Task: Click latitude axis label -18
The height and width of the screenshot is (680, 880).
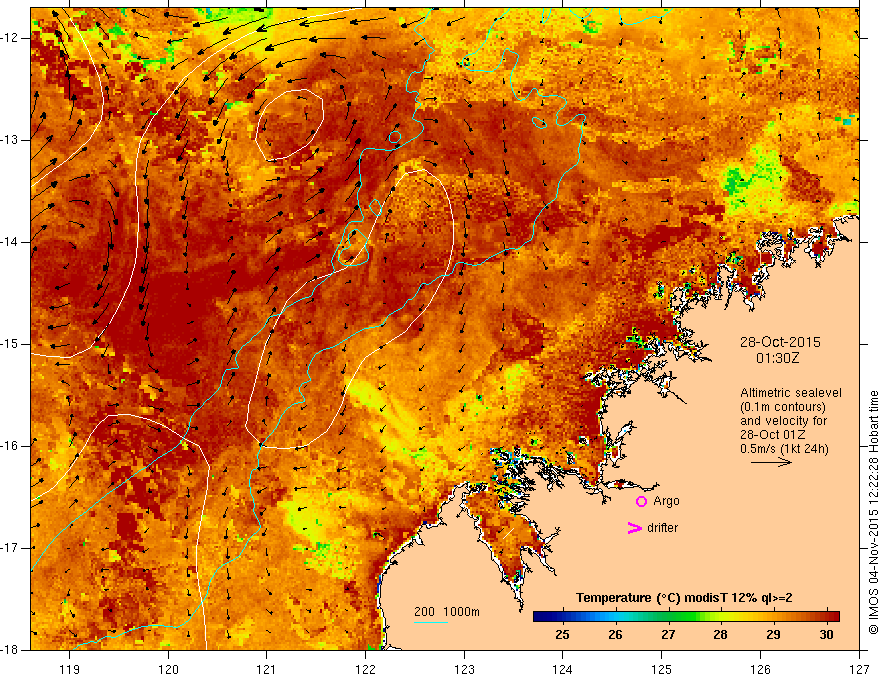Action: 11,650
